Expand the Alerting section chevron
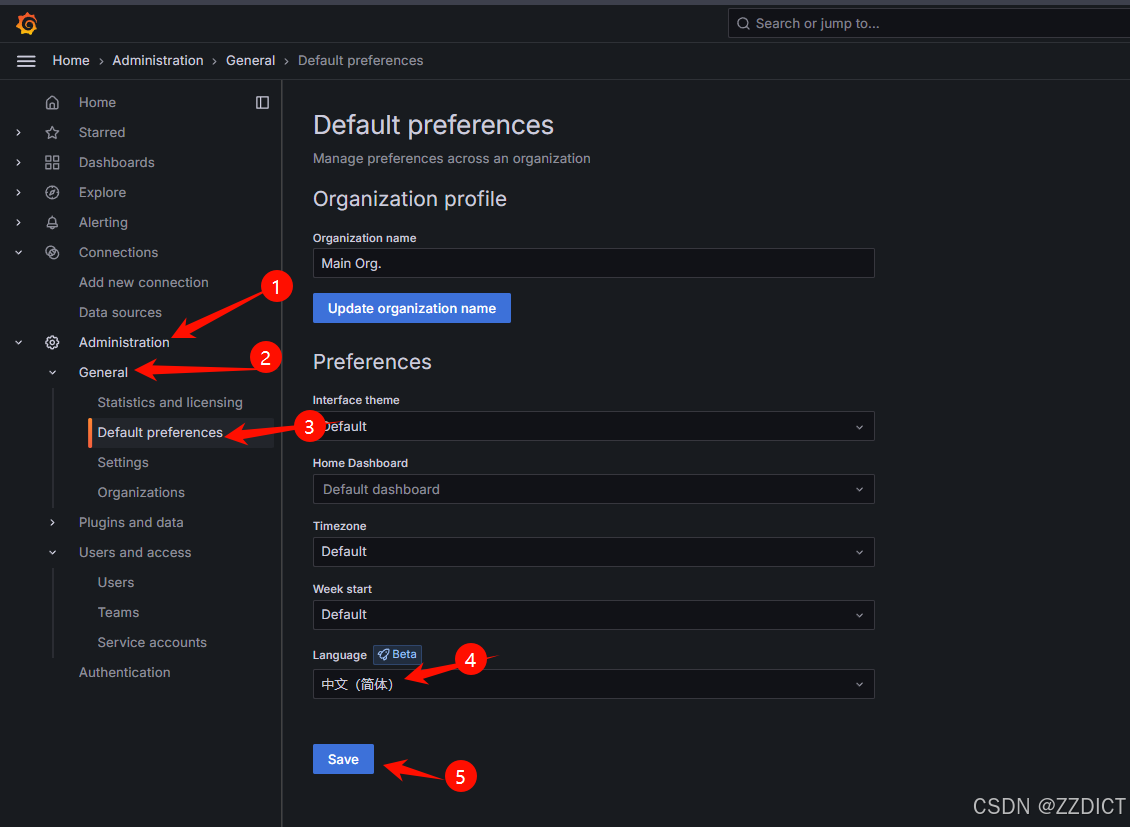Image resolution: width=1130 pixels, height=827 pixels. coord(19,223)
